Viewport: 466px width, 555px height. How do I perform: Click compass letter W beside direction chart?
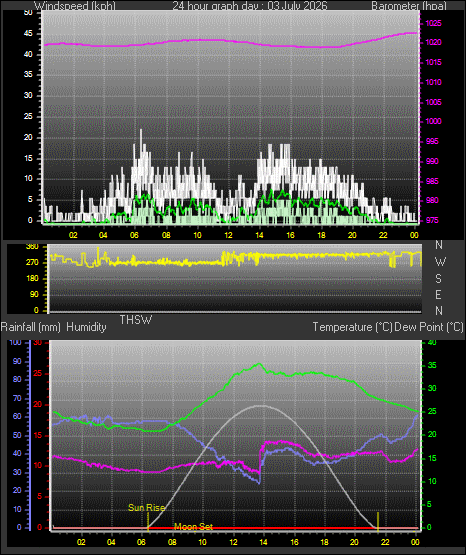coord(440,262)
